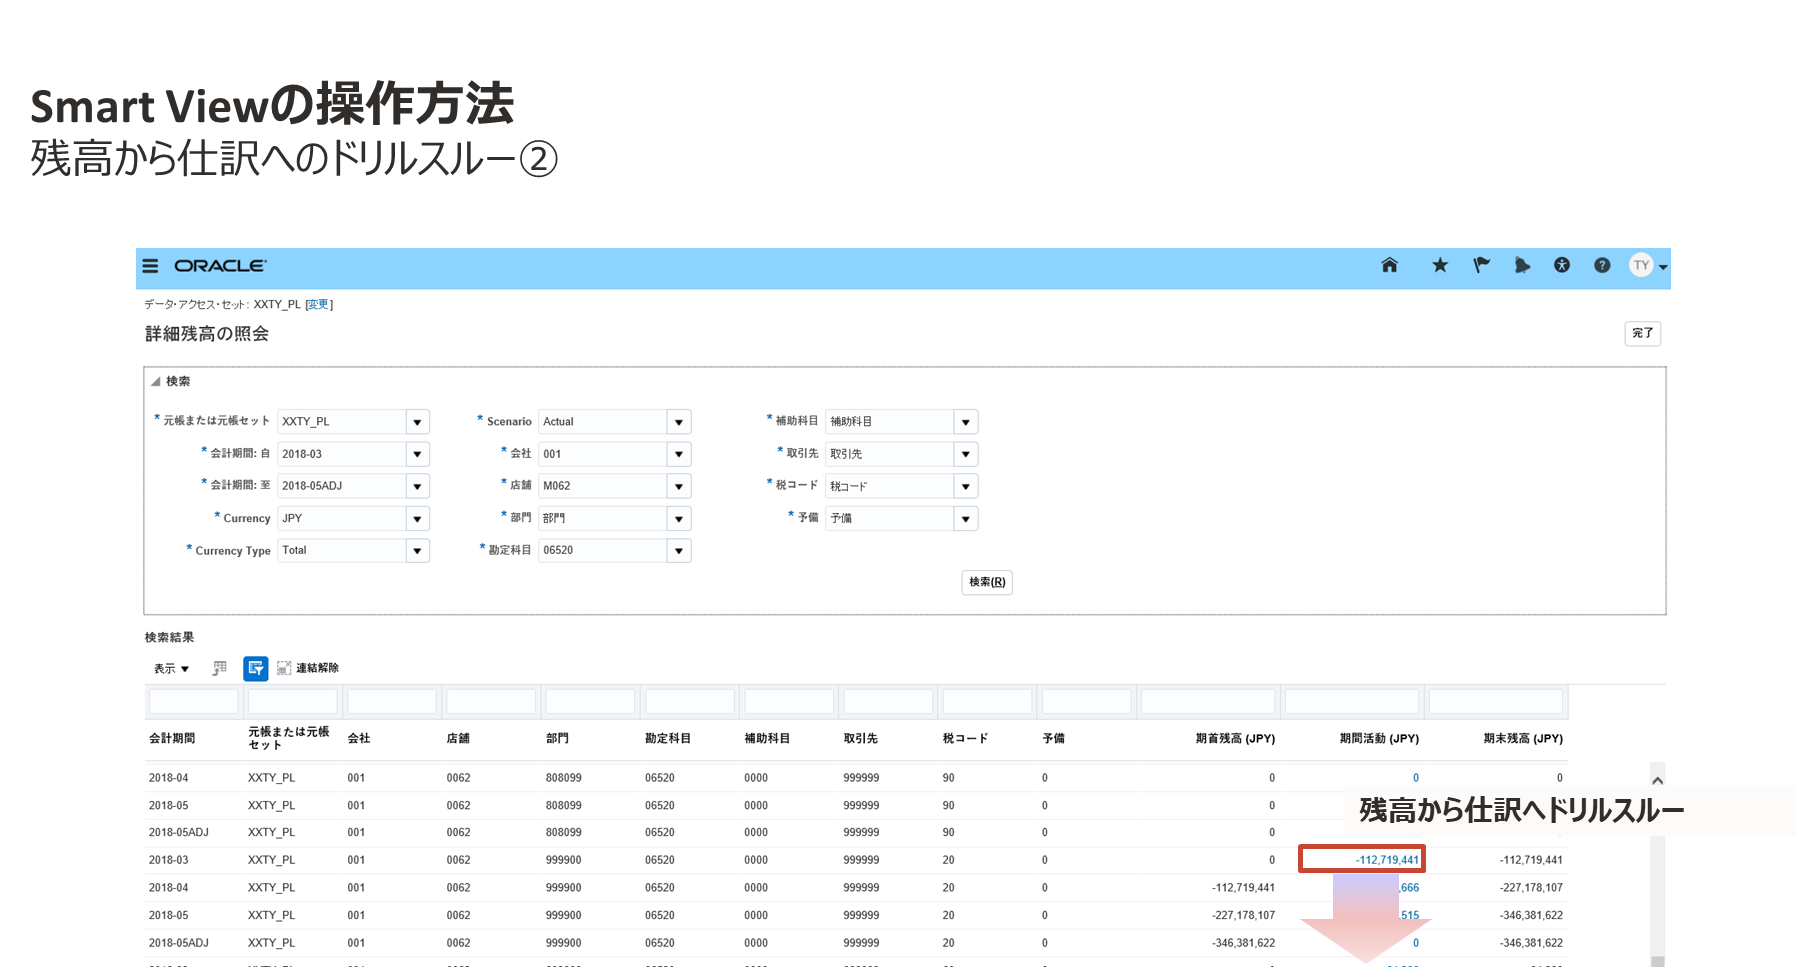Image resolution: width=1796 pixels, height=967 pixels.
Task: Open the Scenario dropdown showing Actual
Action: [x=679, y=422]
